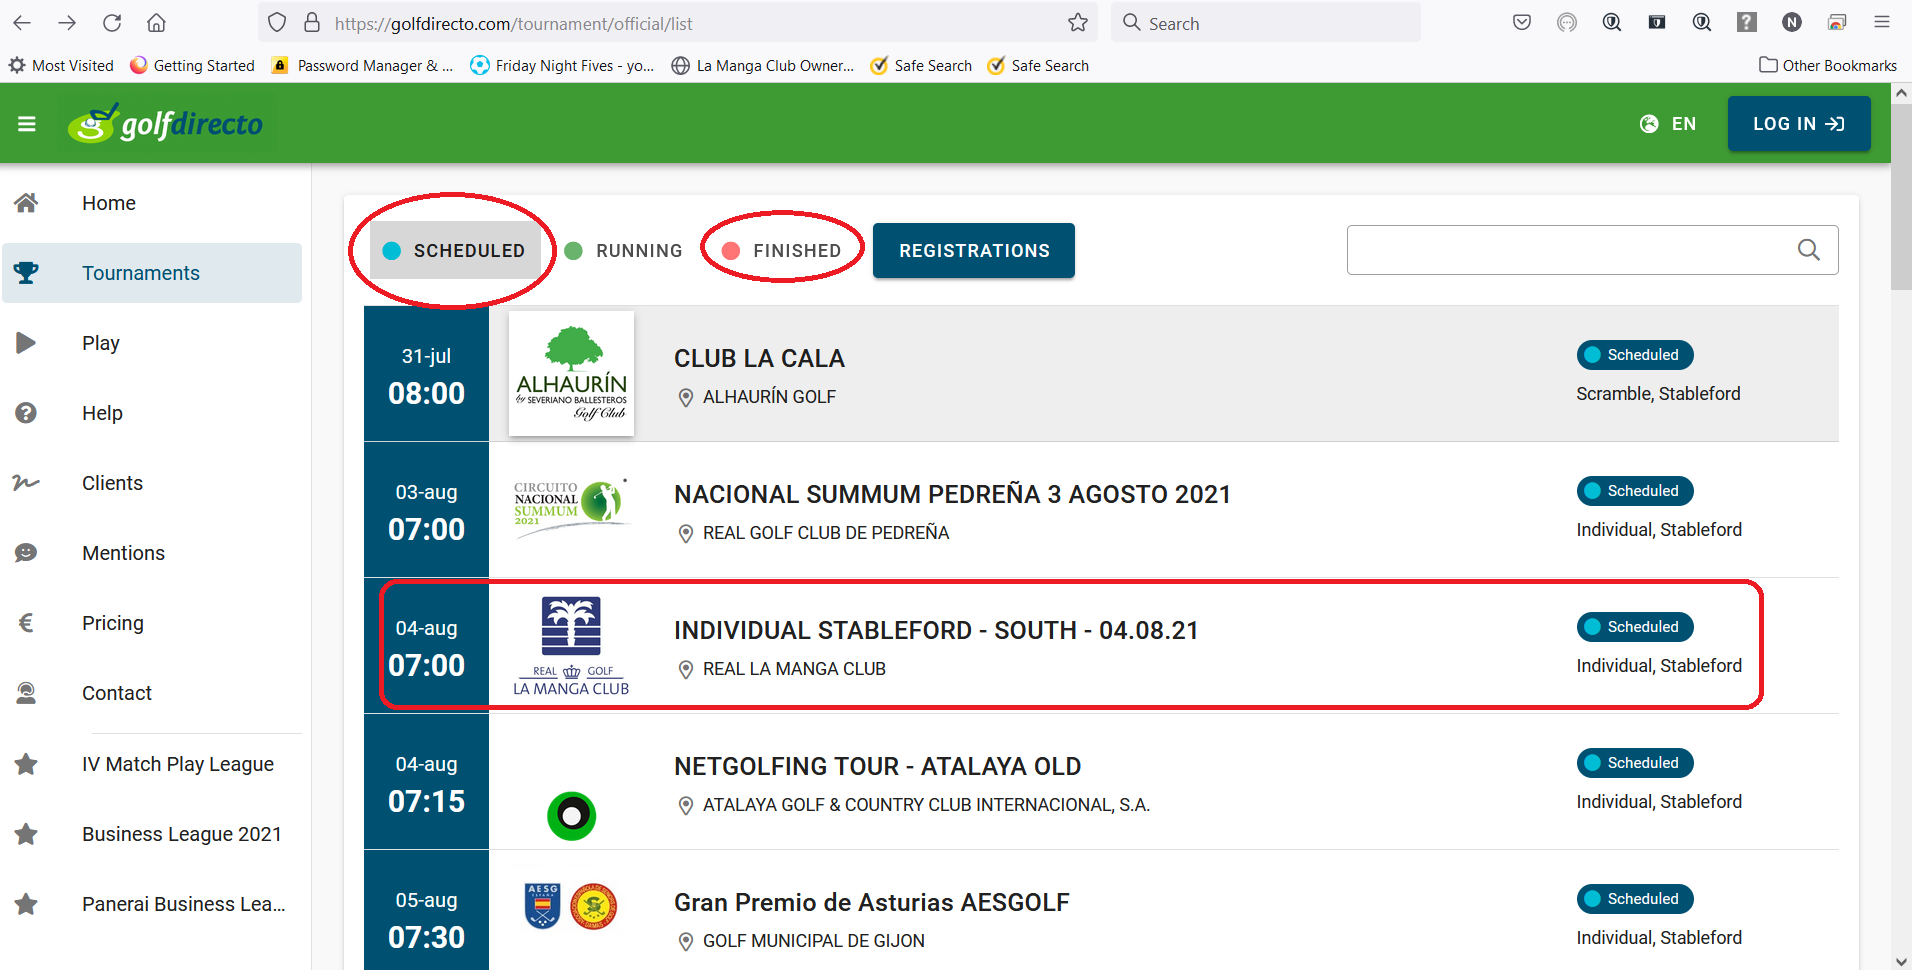Reload the current page
This screenshot has width=1912, height=970.
coord(112,22)
